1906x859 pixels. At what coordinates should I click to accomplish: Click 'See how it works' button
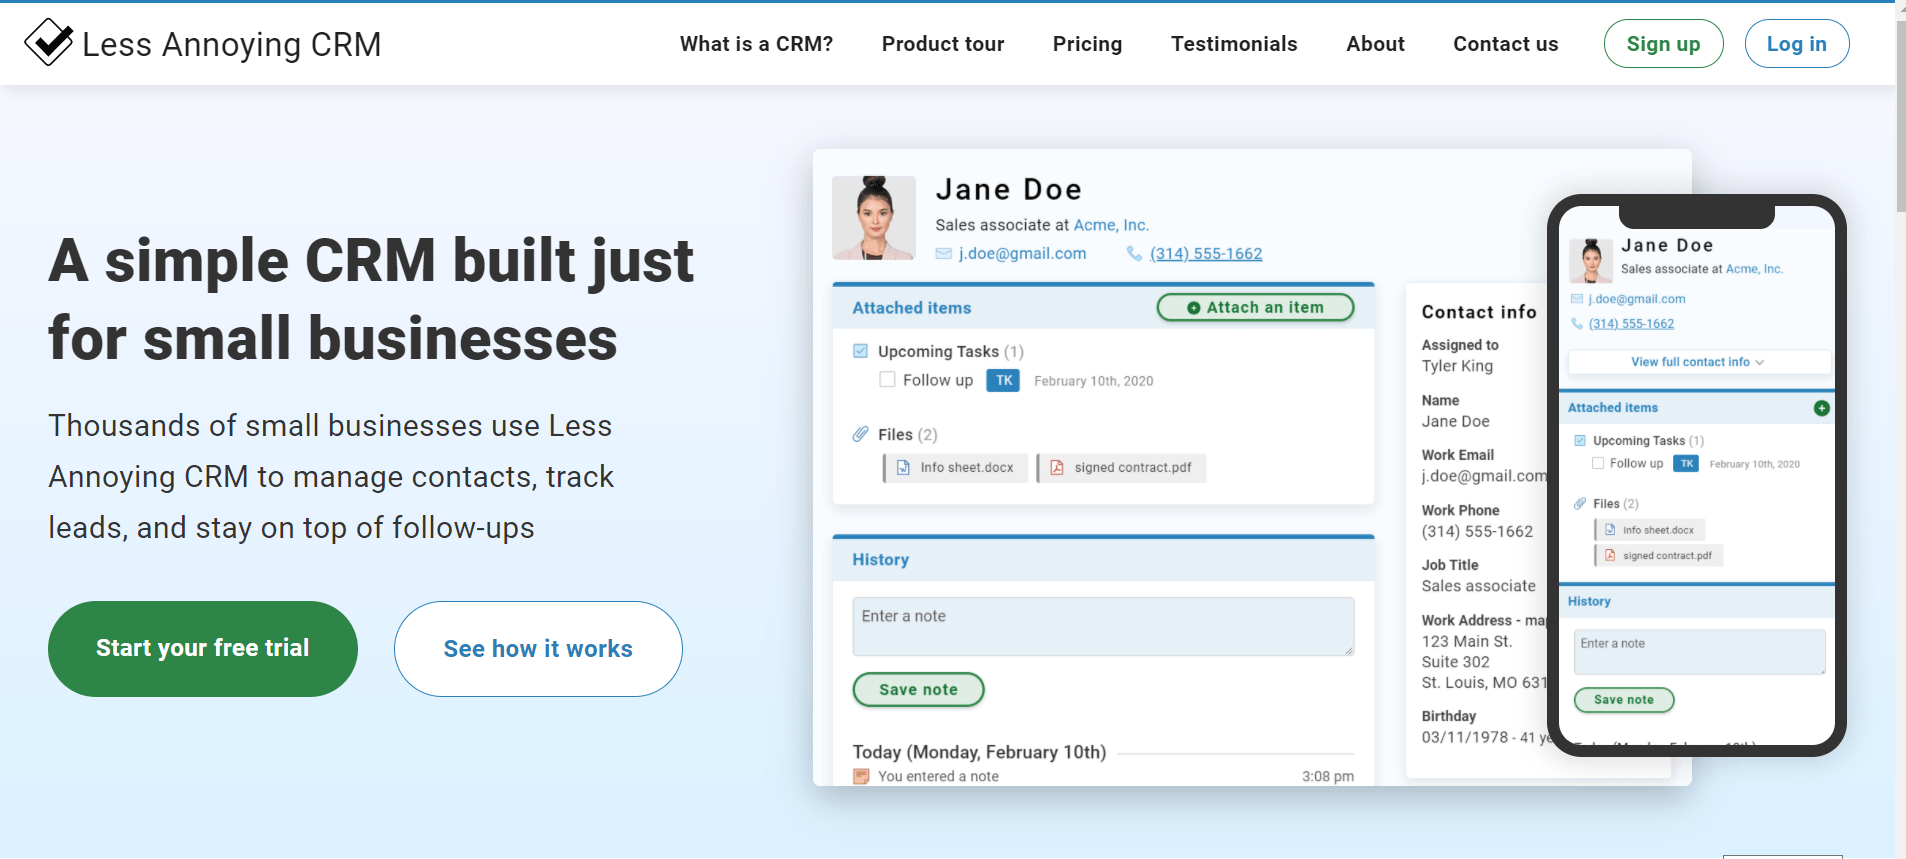pyautogui.click(x=538, y=648)
